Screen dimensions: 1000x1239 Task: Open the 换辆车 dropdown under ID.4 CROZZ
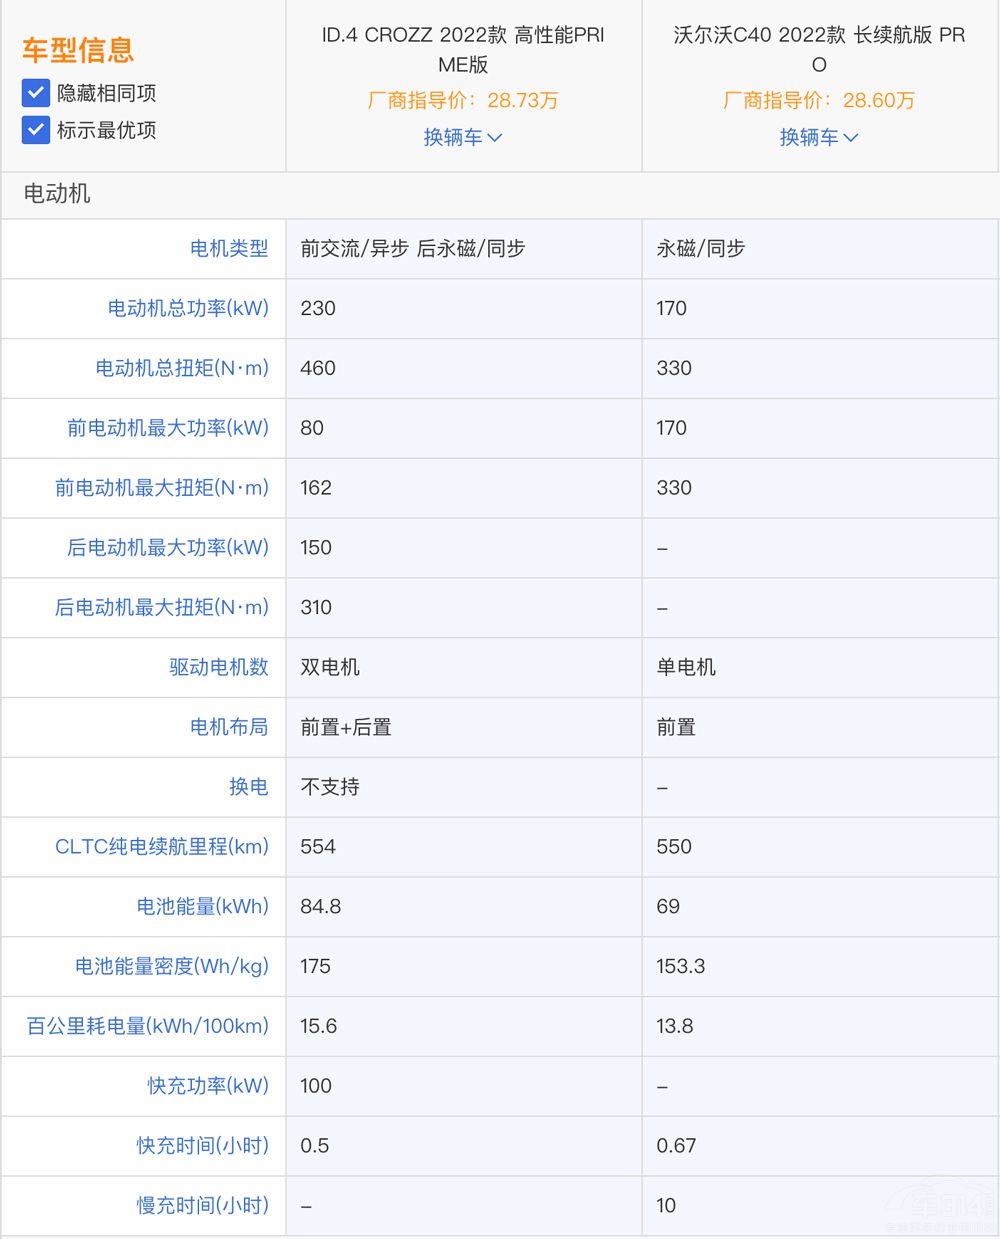coord(463,137)
